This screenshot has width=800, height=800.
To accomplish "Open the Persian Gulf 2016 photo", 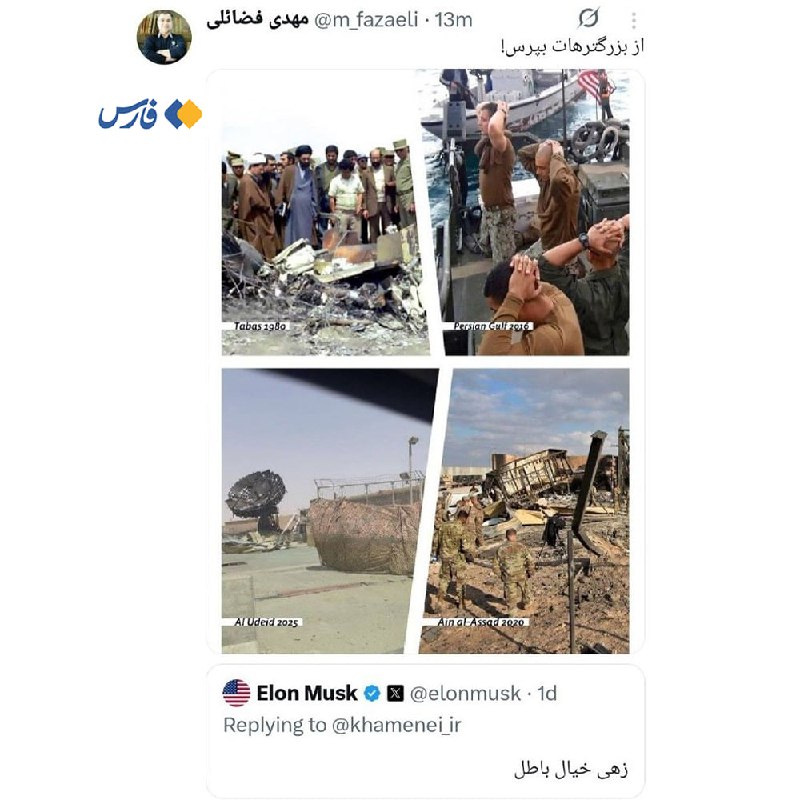I will [526, 213].
